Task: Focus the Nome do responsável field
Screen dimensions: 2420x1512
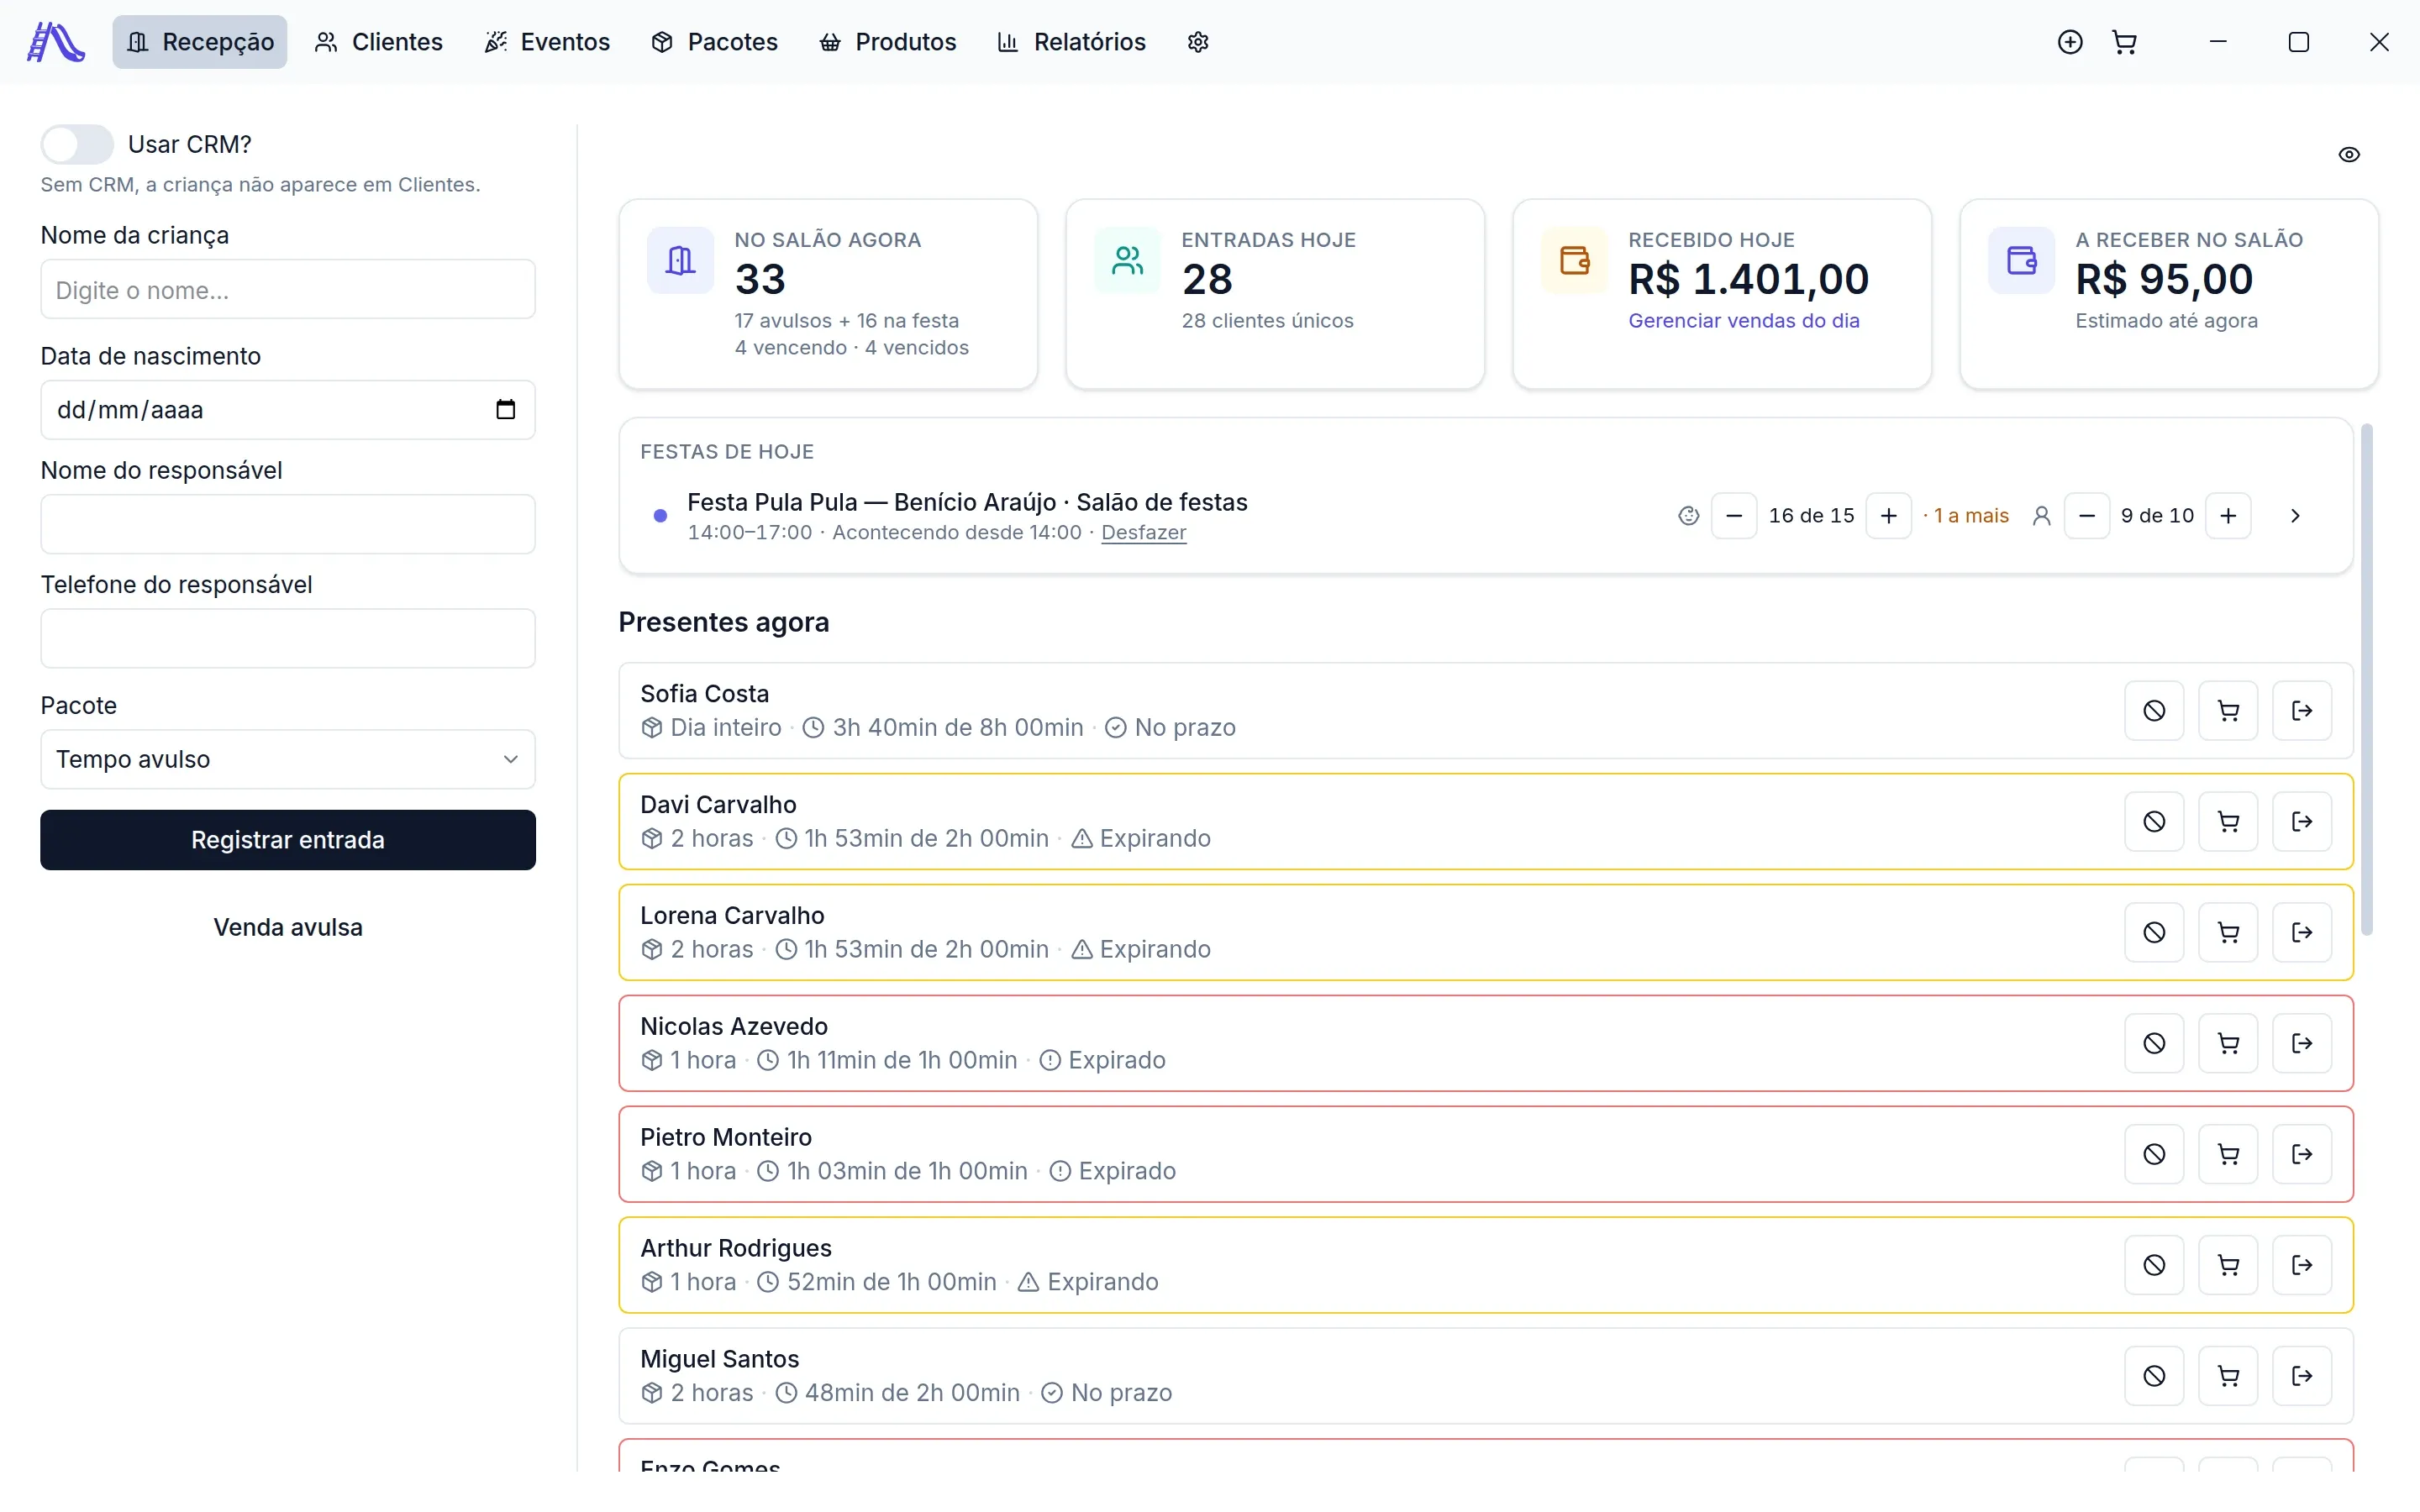Action: click(x=288, y=525)
